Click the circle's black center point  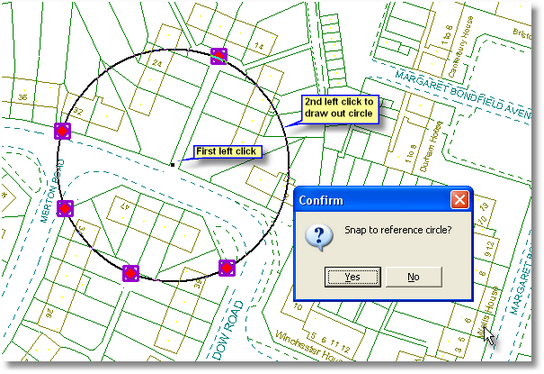pos(172,165)
